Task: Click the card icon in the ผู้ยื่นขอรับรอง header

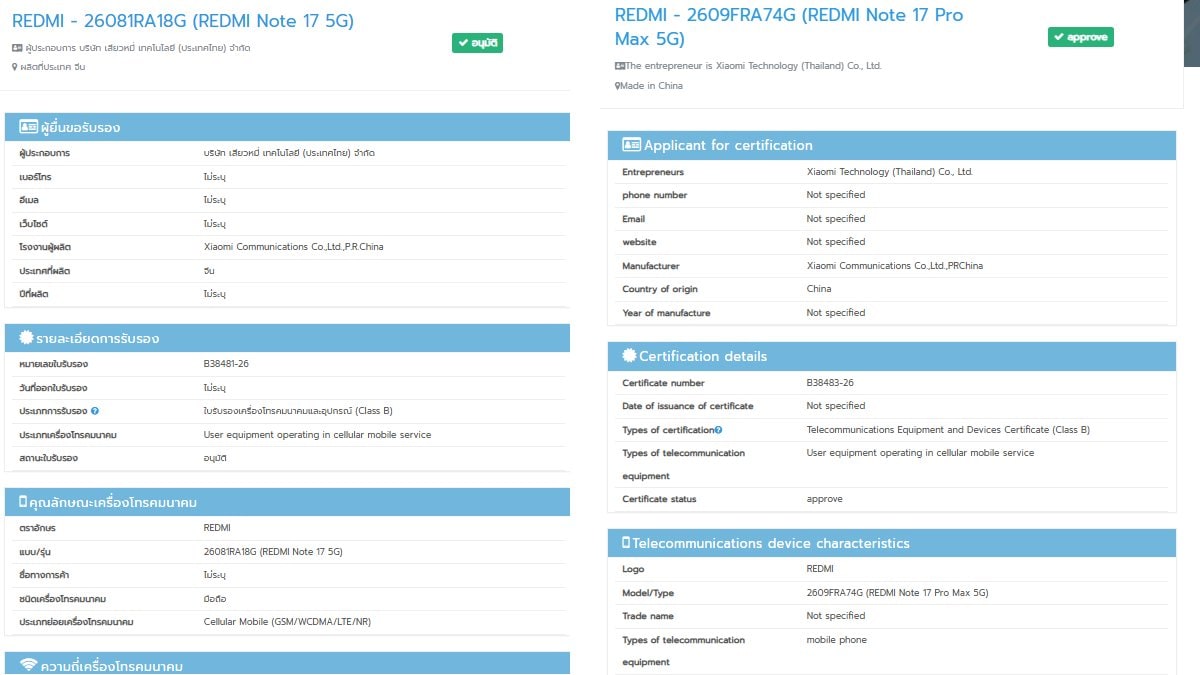Action: click(29, 127)
